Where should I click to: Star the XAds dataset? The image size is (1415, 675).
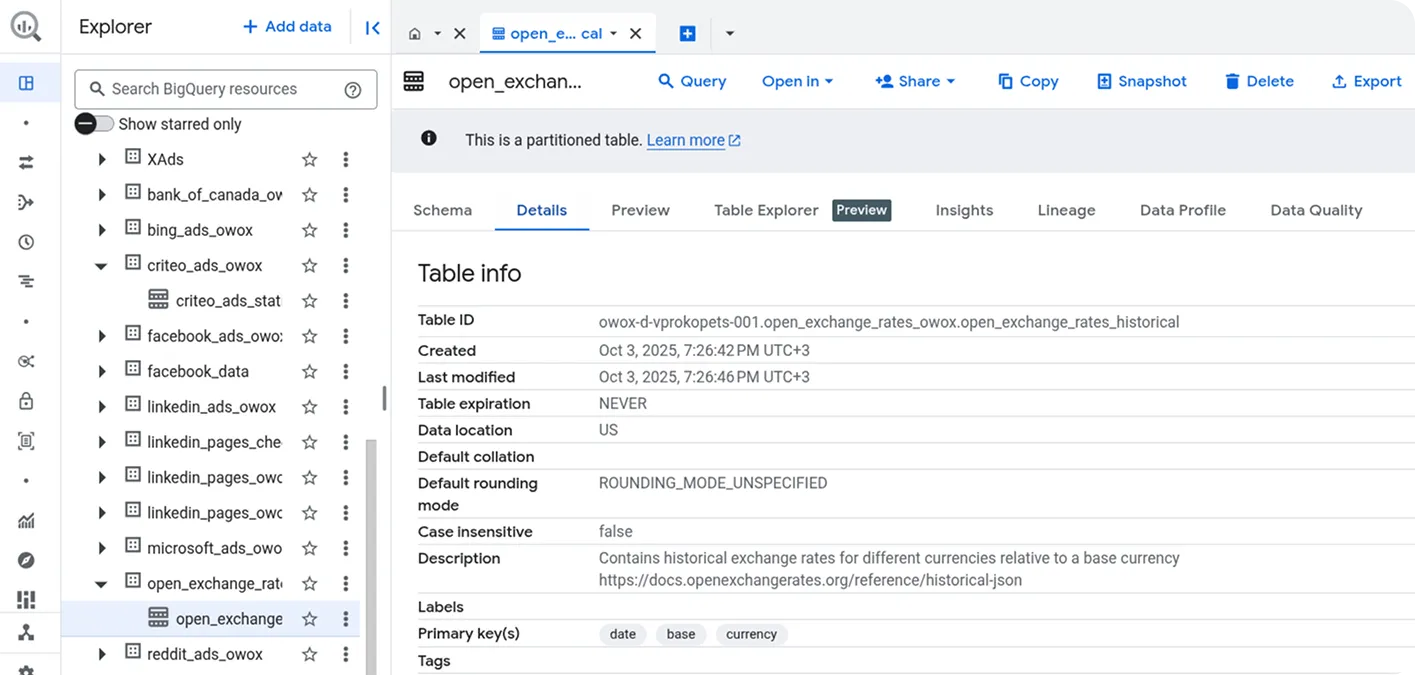(310, 159)
